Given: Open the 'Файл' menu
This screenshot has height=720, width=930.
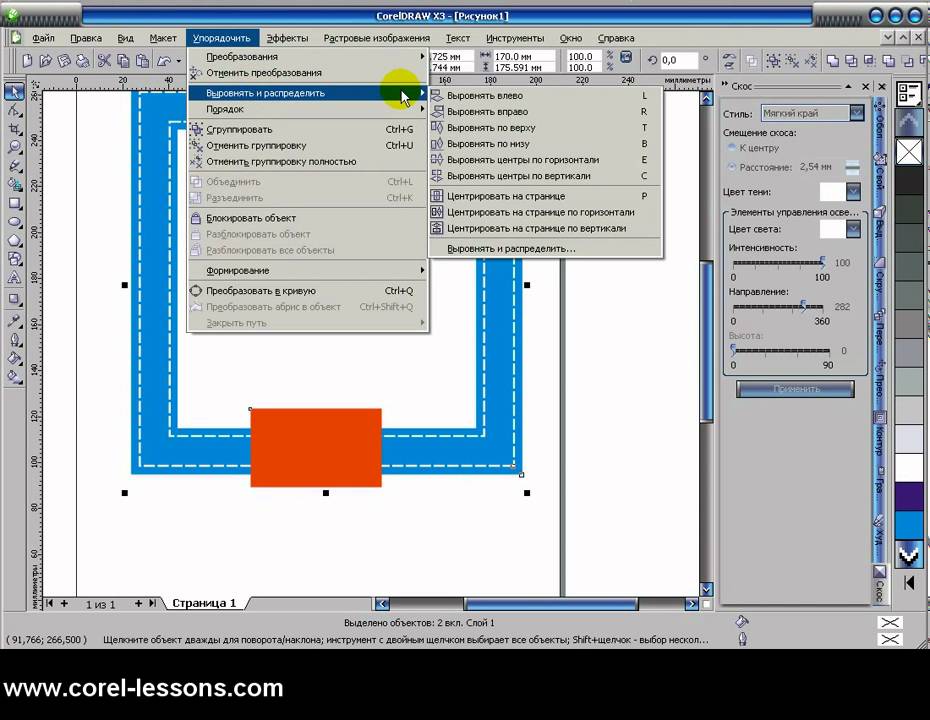Looking at the screenshot, I should click(43, 38).
